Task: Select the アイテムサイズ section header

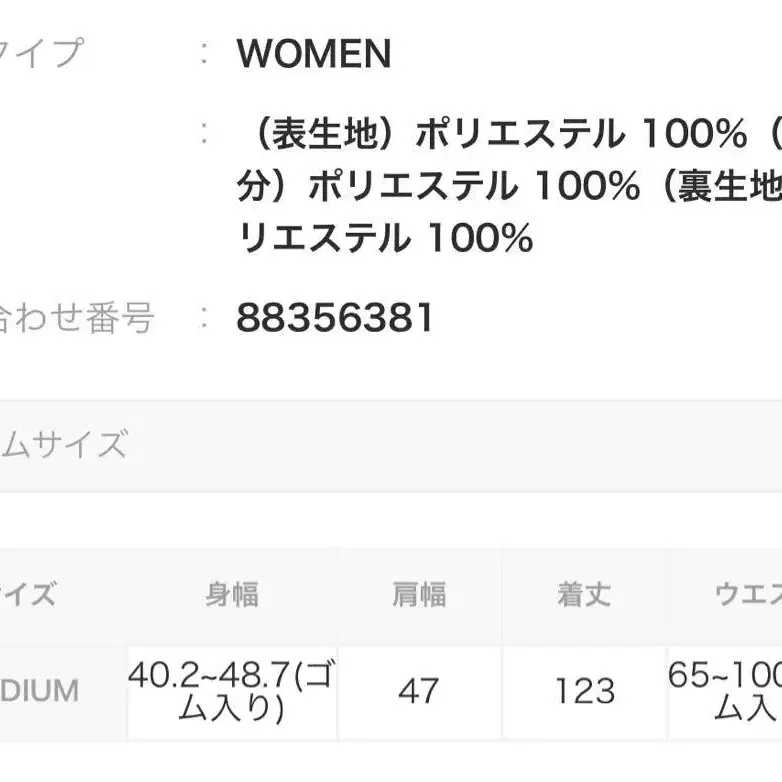Action: pos(64,445)
